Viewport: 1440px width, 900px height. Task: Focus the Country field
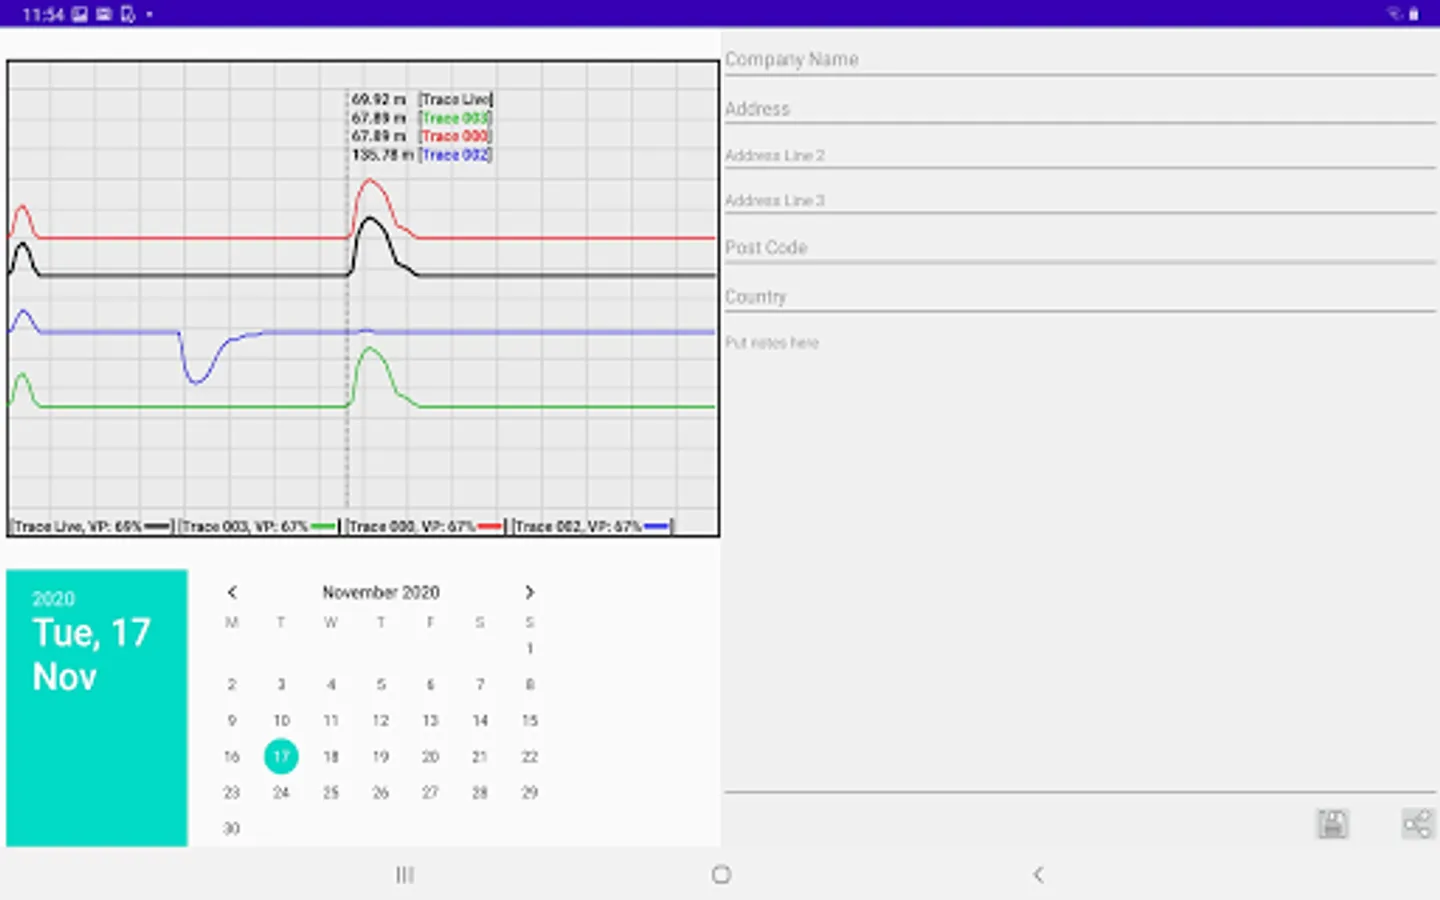[x=1080, y=296]
